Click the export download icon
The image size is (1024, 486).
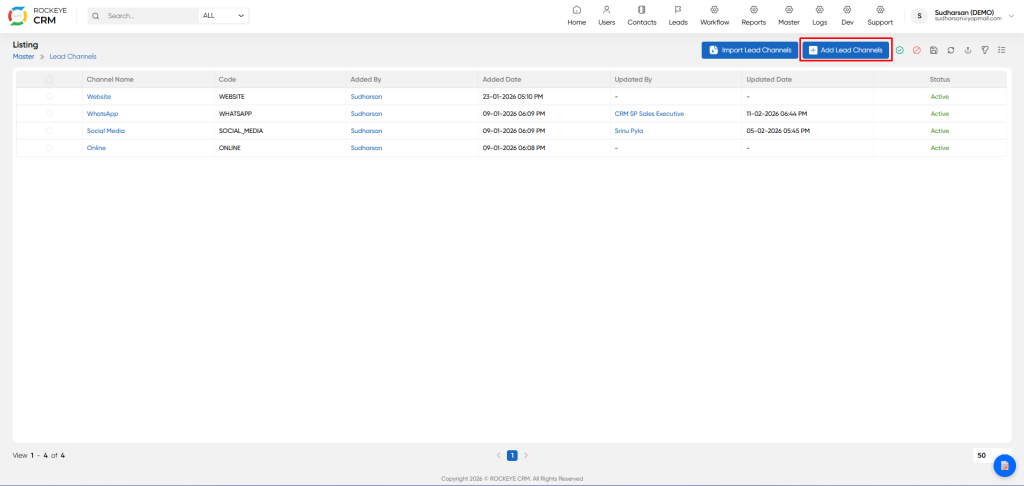(x=968, y=50)
